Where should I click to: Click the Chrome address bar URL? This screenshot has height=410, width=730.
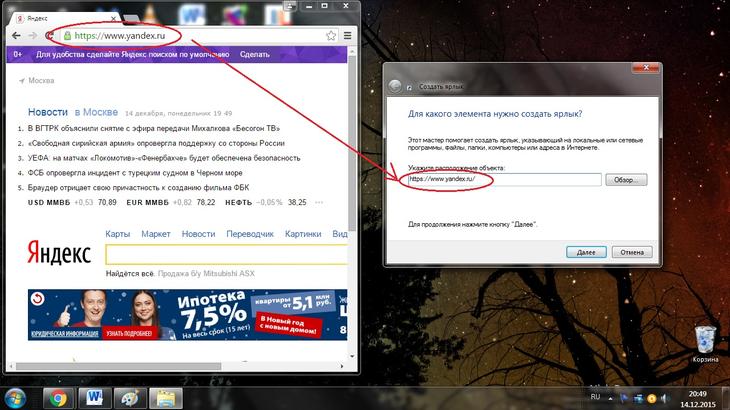(120, 36)
